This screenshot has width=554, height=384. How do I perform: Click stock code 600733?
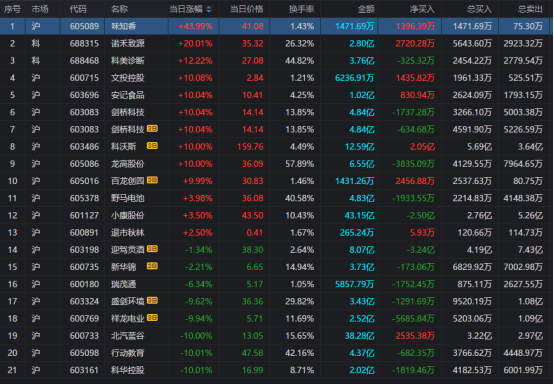[x=84, y=336]
